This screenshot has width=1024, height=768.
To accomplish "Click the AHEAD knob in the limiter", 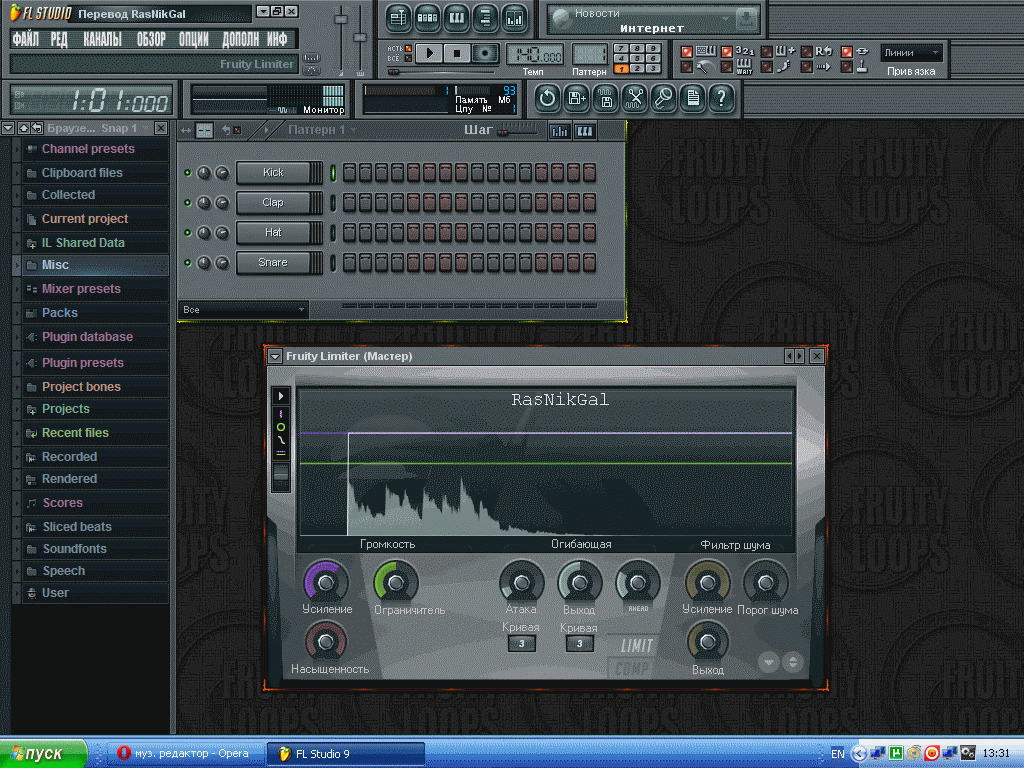I will (x=637, y=582).
